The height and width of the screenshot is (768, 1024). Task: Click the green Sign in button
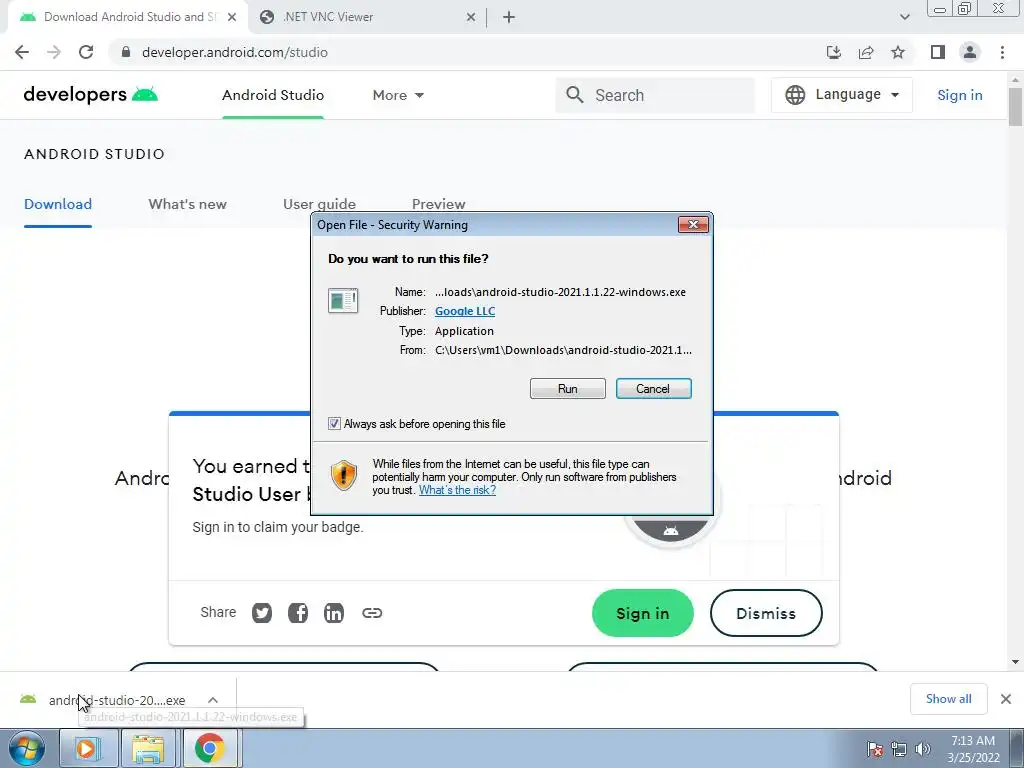coord(643,613)
